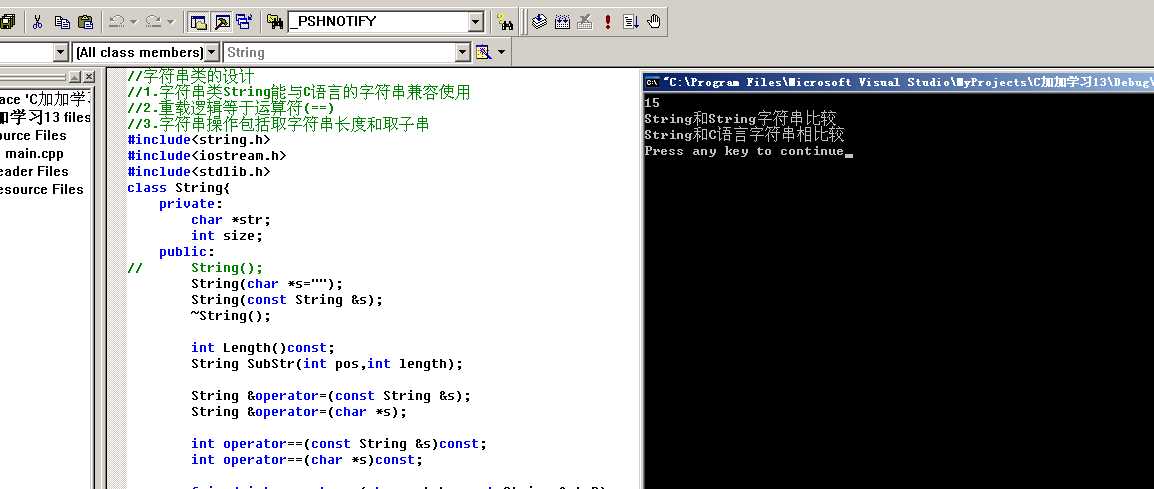1154x489 pixels.
Task: Expand the String members combo arrow
Action: tap(462, 52)
